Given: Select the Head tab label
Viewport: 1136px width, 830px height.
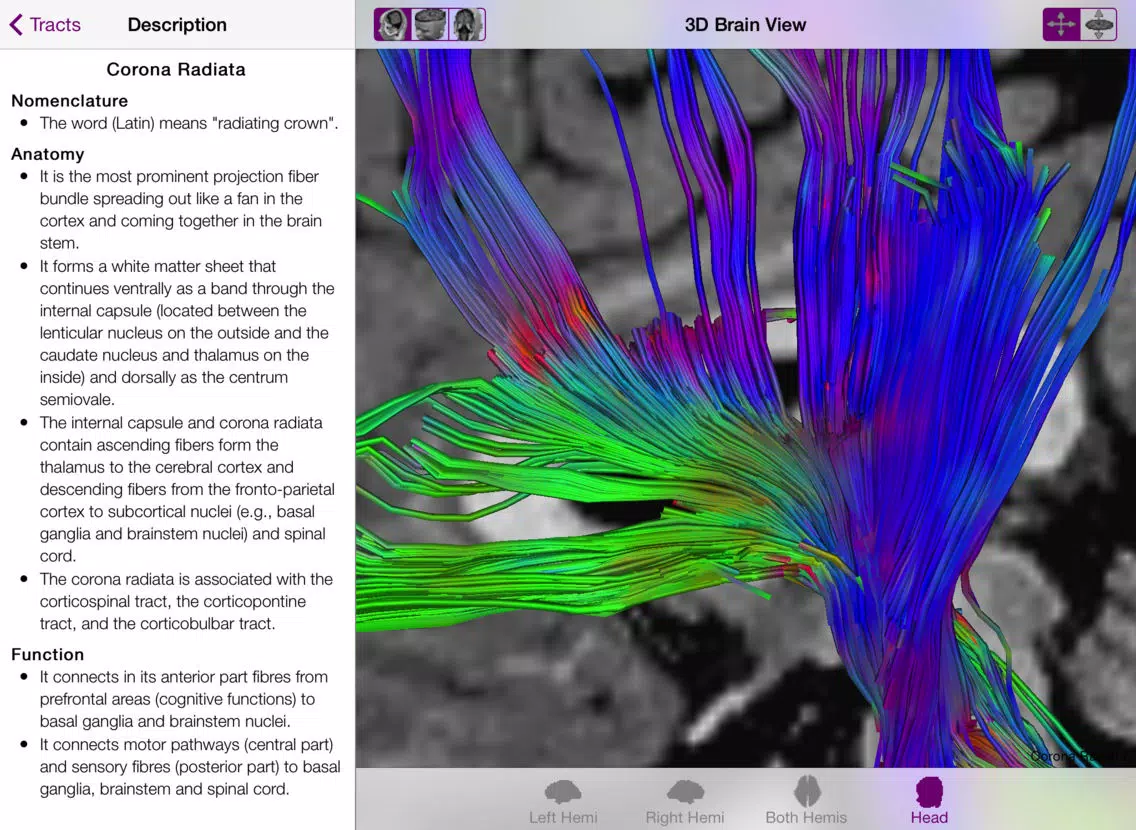Looking at the screenshot, I should (x=929, y=818).
